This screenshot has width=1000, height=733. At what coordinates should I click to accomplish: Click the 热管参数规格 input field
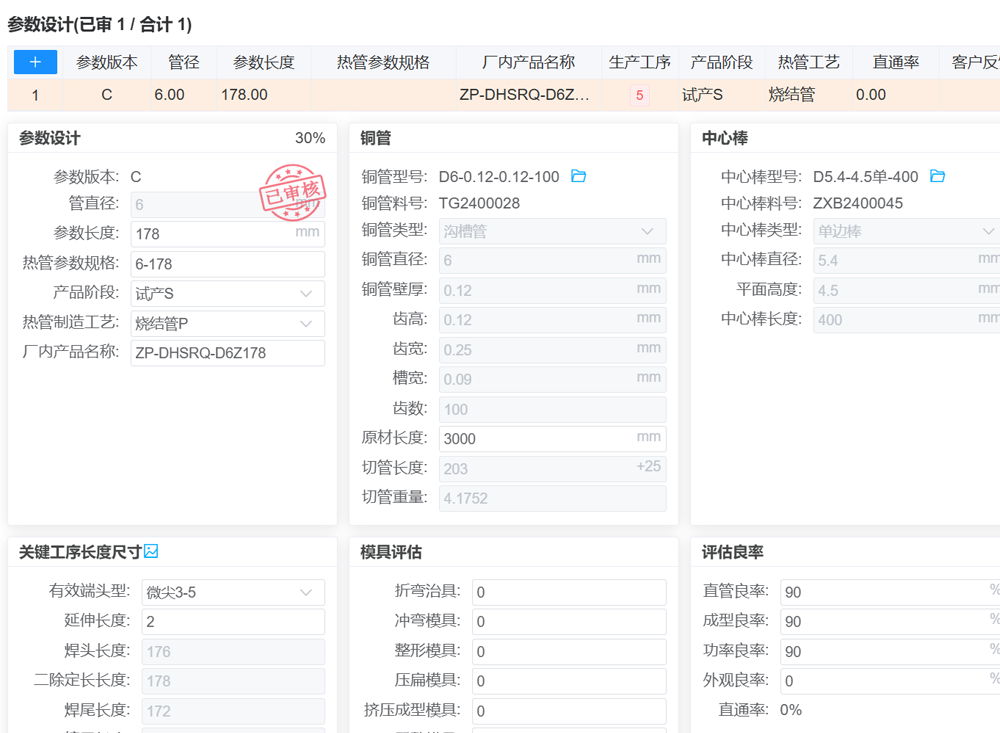(x=227, y=264)
